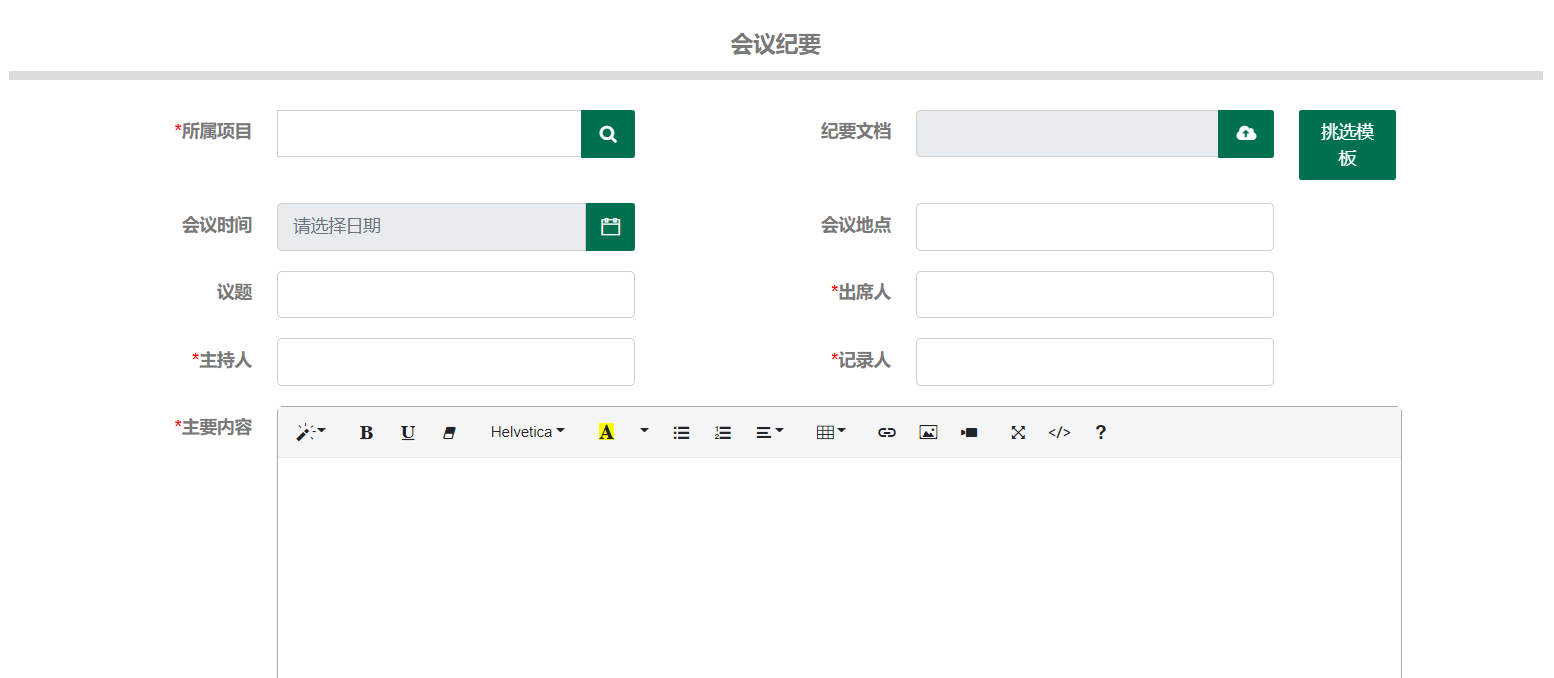The width and height of the screenshot is (1554, 678).
Task: Click the search icon beside 所属项目
Action: [x=608, y=134]
